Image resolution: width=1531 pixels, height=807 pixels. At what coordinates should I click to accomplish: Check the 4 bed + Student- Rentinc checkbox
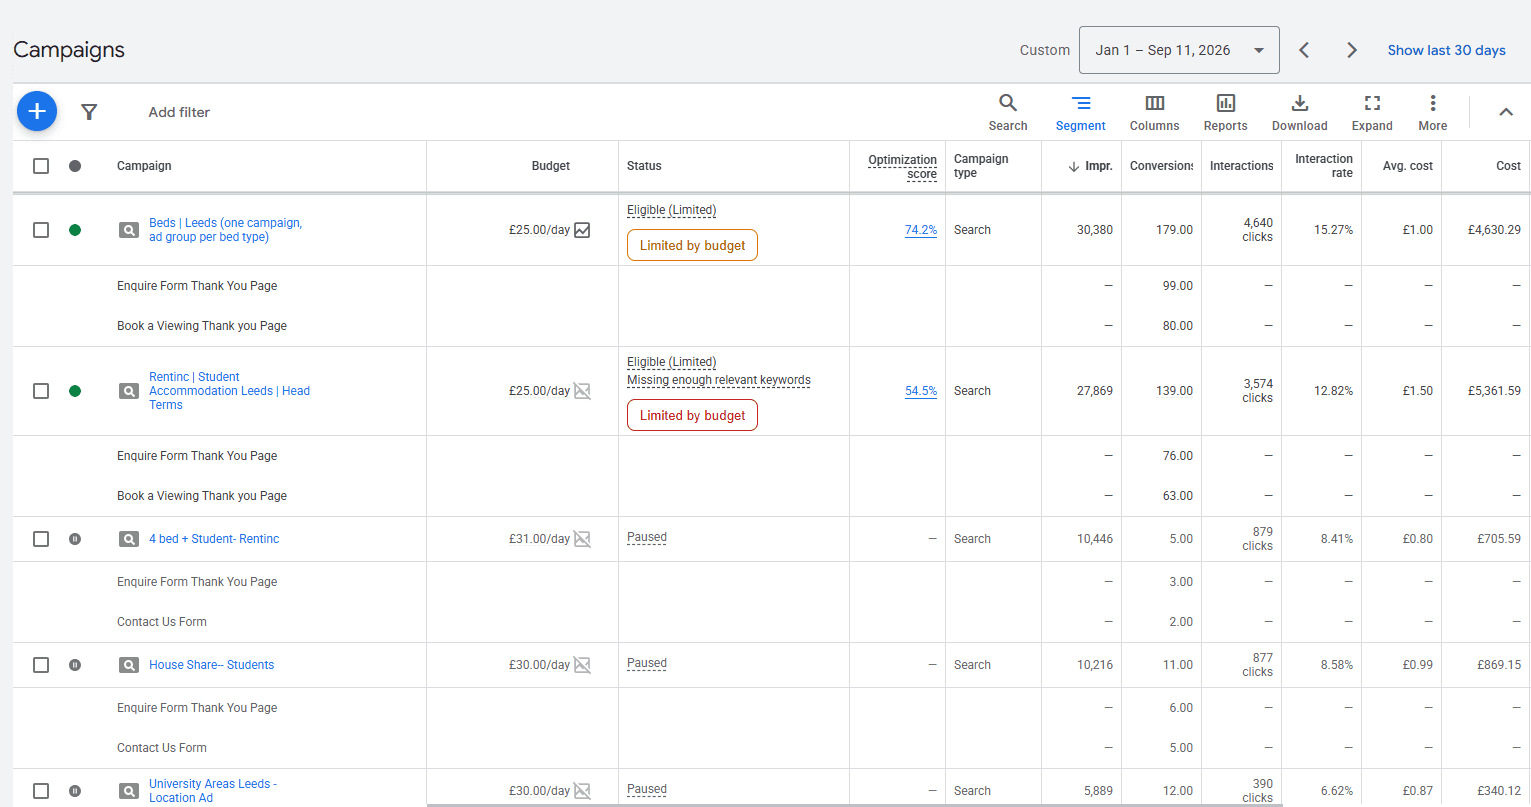point(41,539)
